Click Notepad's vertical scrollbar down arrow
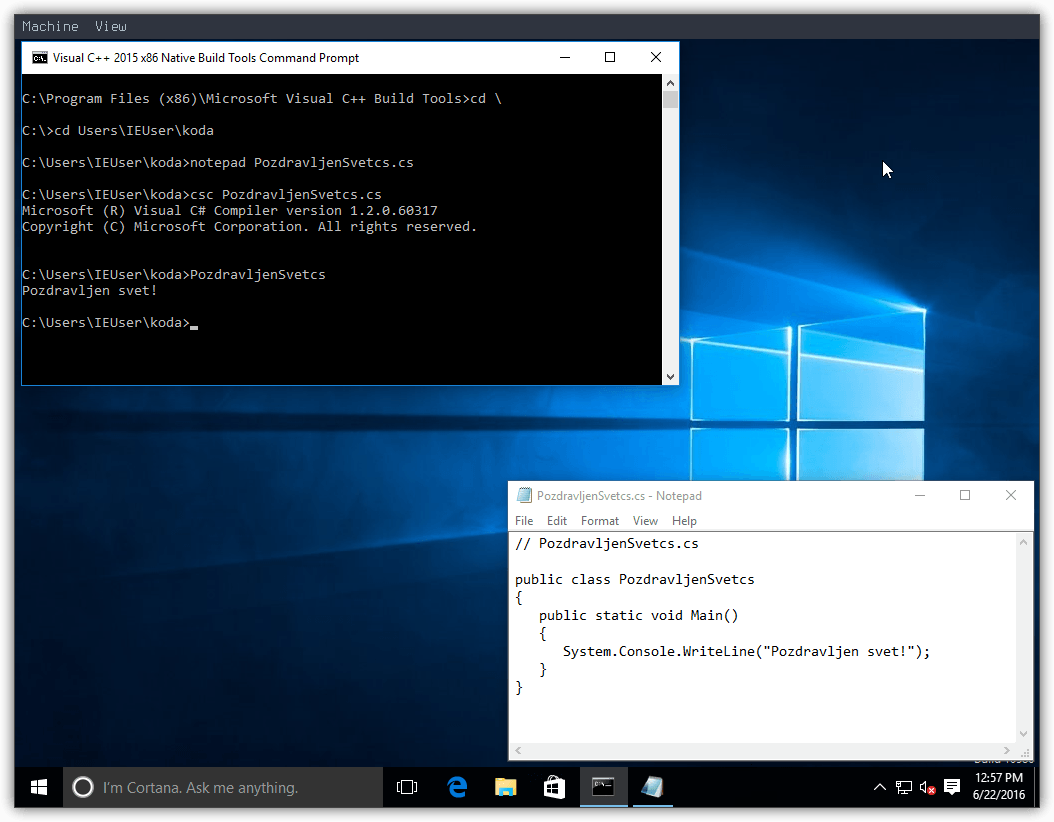Viewport: 1054px width, 822px height. click(x=1024, y=734)
